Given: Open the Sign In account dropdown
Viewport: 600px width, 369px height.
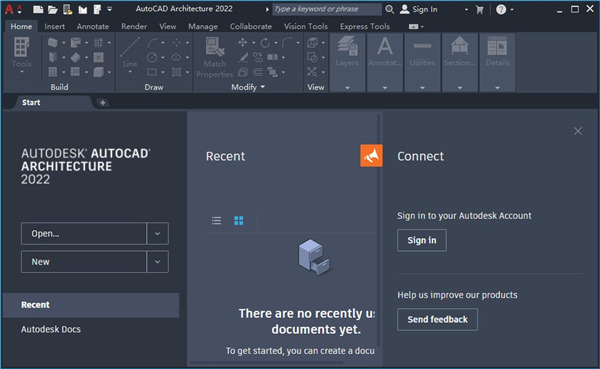Looking at the screenshot, I should click(x=466, y=10).
